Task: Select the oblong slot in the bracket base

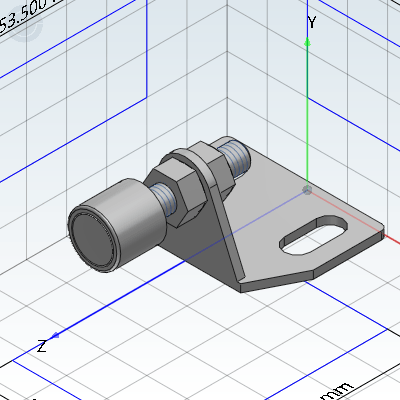Action: click(x=313, y=235)
